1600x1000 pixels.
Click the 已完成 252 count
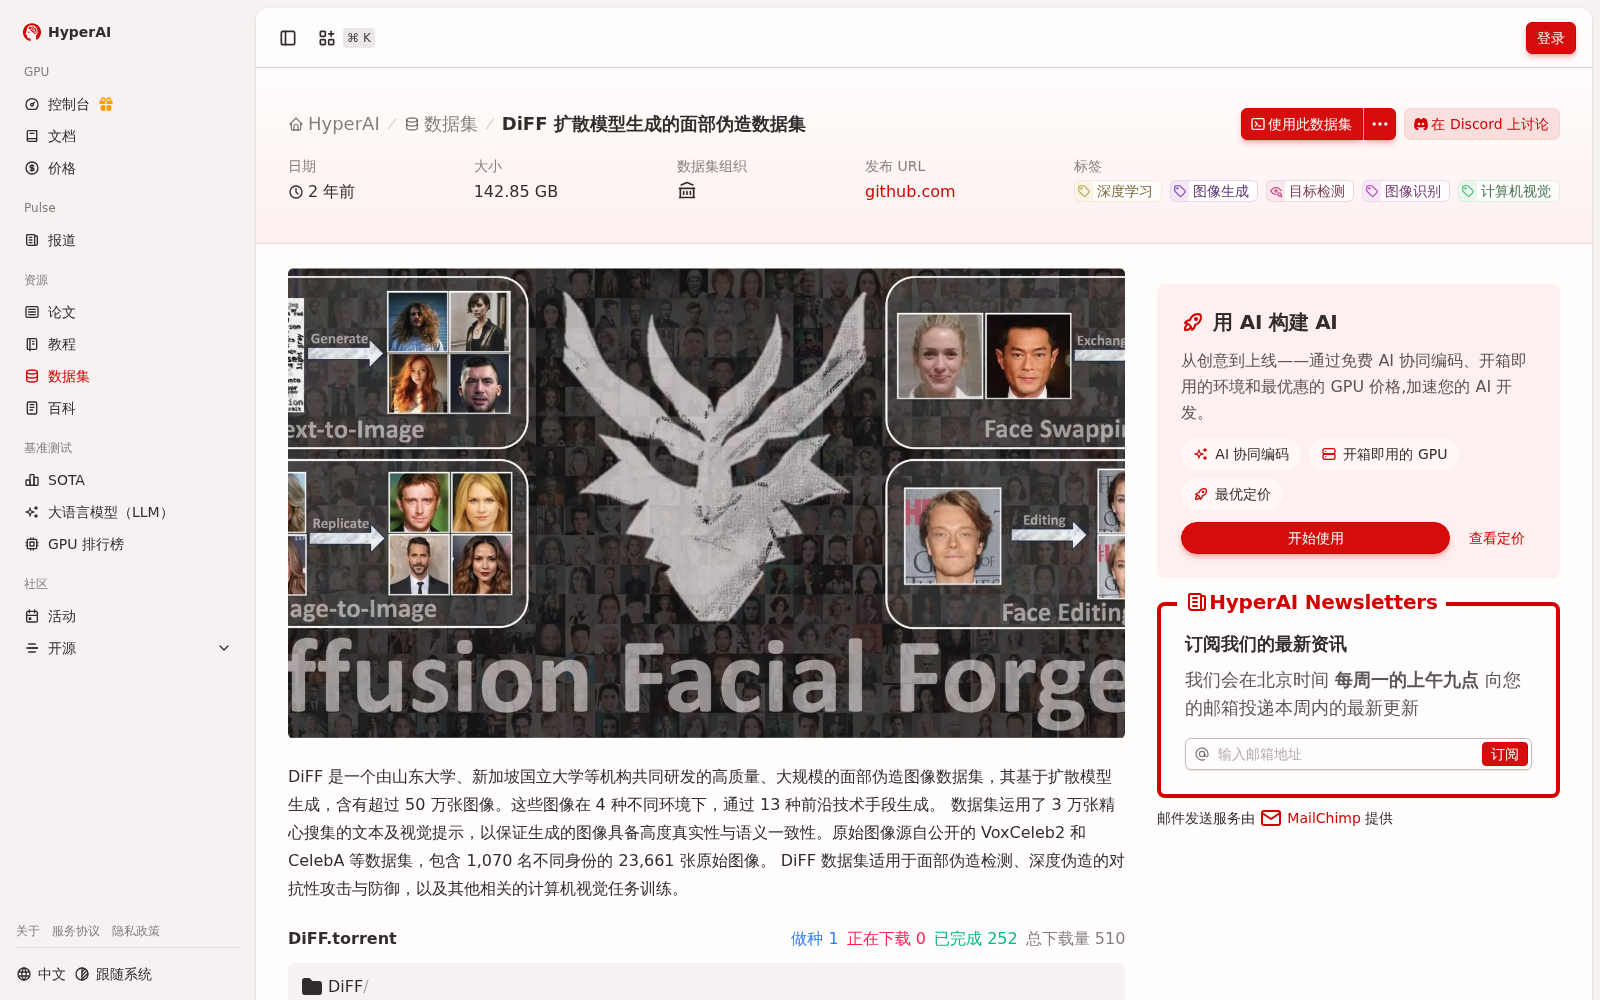(x=975, y=938)
